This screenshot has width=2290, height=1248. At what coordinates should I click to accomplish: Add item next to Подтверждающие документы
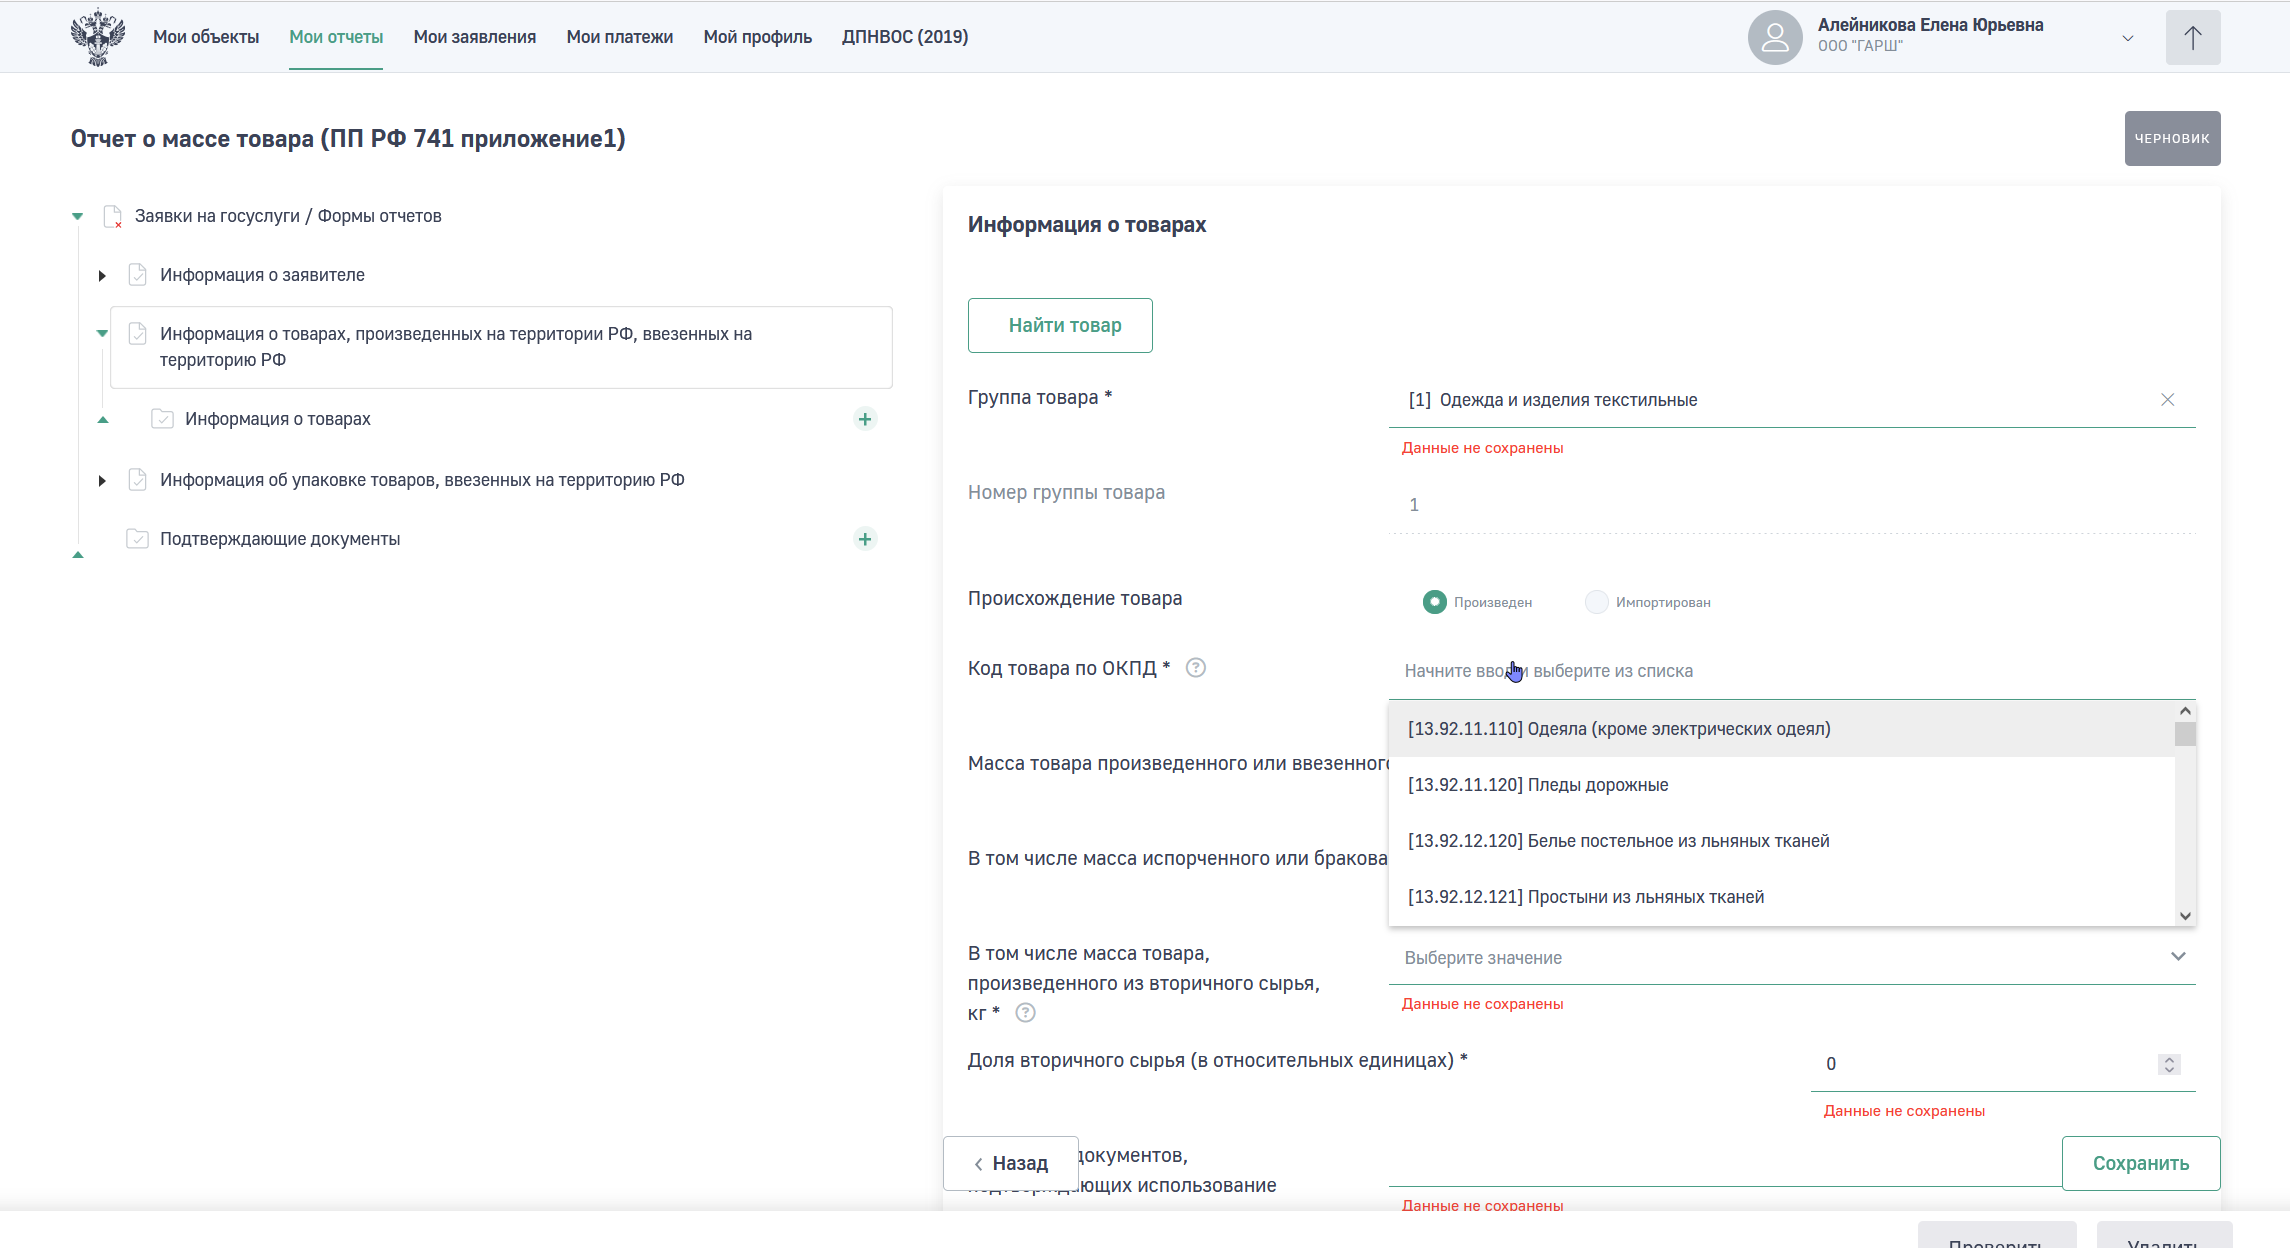click(x=865, y=539)
